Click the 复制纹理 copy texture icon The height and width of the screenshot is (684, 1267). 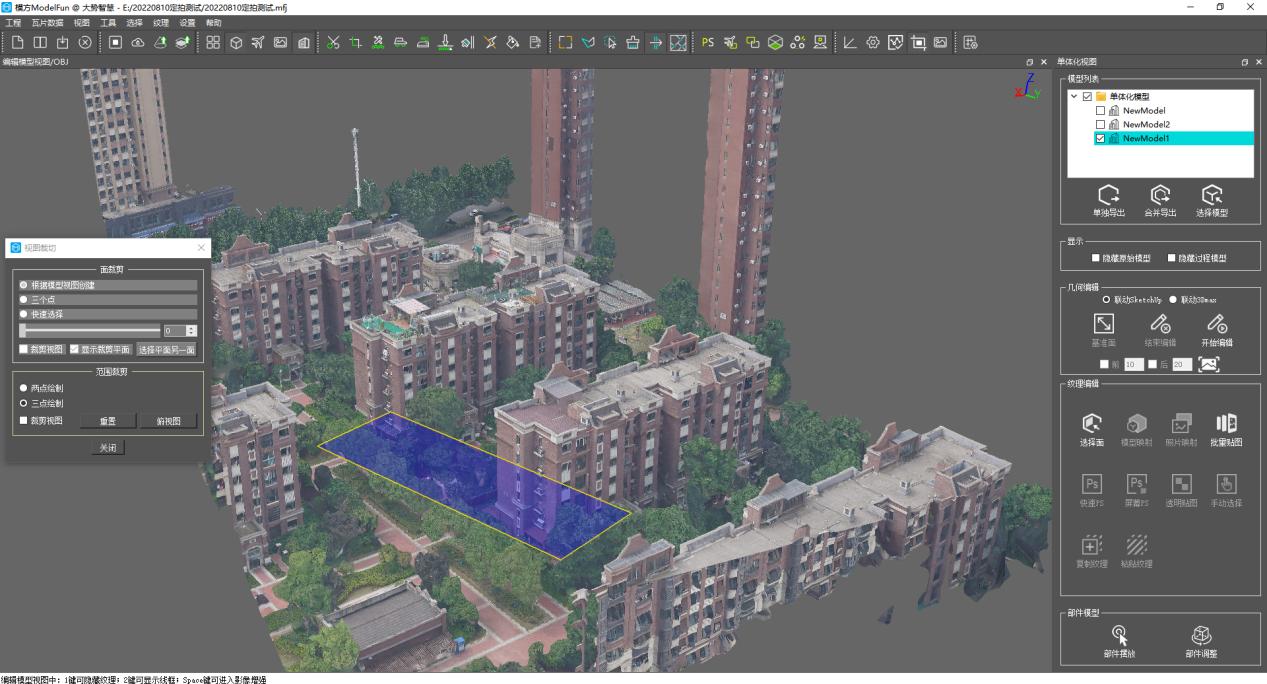tap(1092, 544)
